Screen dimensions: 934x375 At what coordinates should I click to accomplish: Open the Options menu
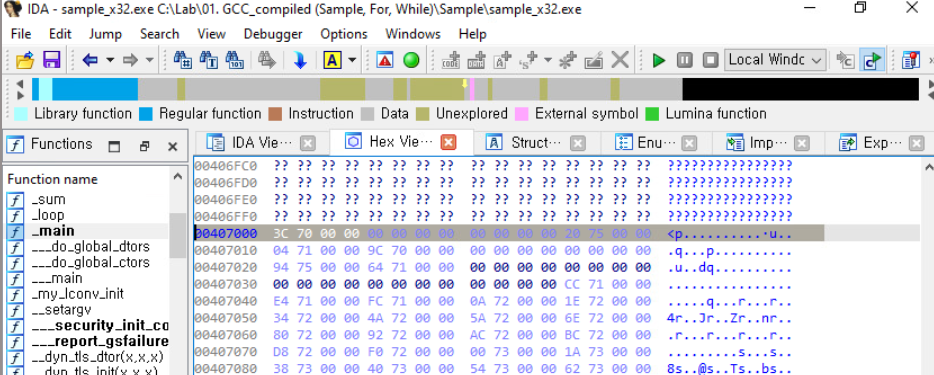[344, 34]
